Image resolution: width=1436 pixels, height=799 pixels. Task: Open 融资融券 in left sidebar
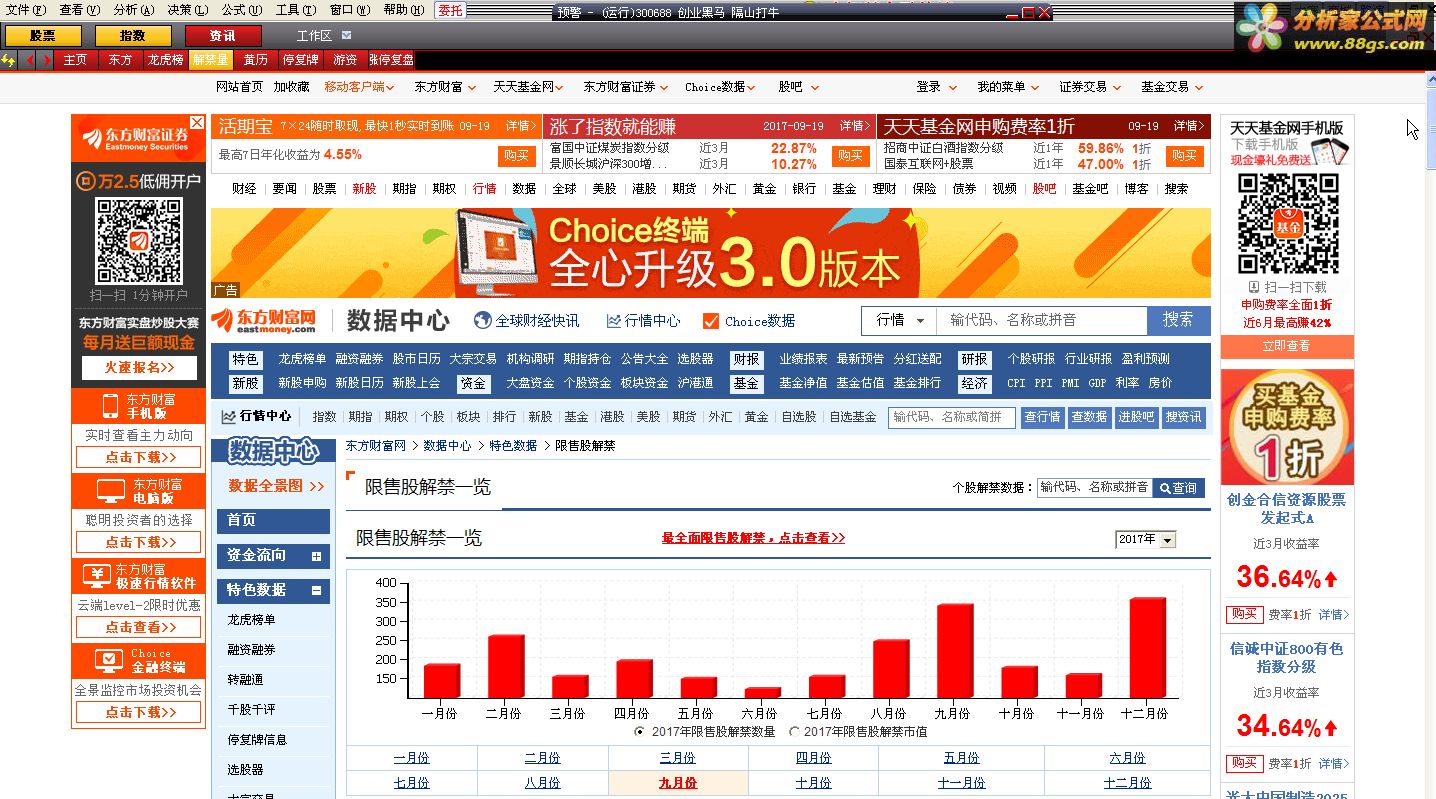pyautogui.click(x=251, y=650)
